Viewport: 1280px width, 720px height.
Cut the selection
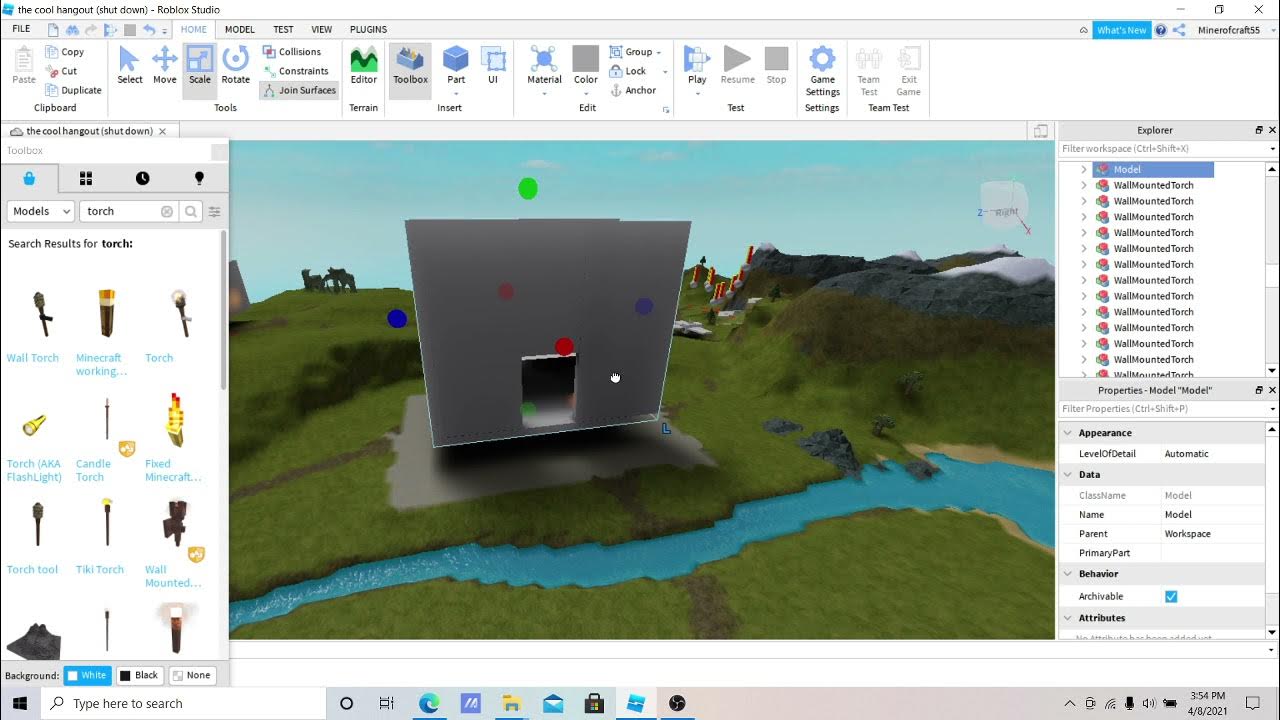pos(61,71)
